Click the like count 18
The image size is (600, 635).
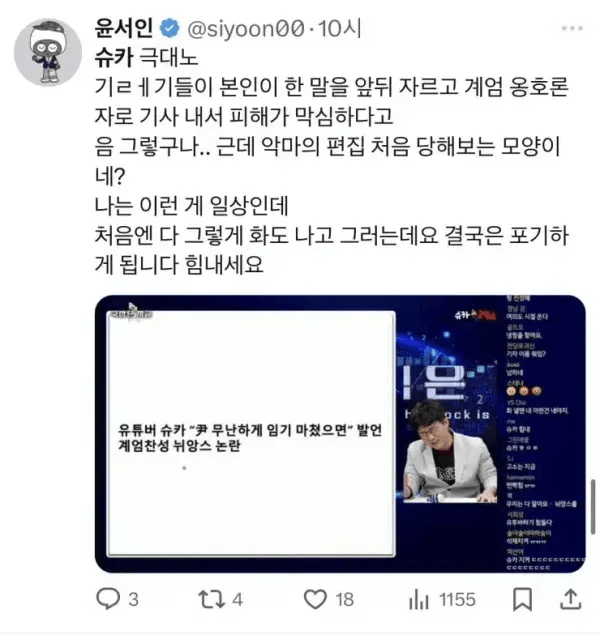coord(345,600)
